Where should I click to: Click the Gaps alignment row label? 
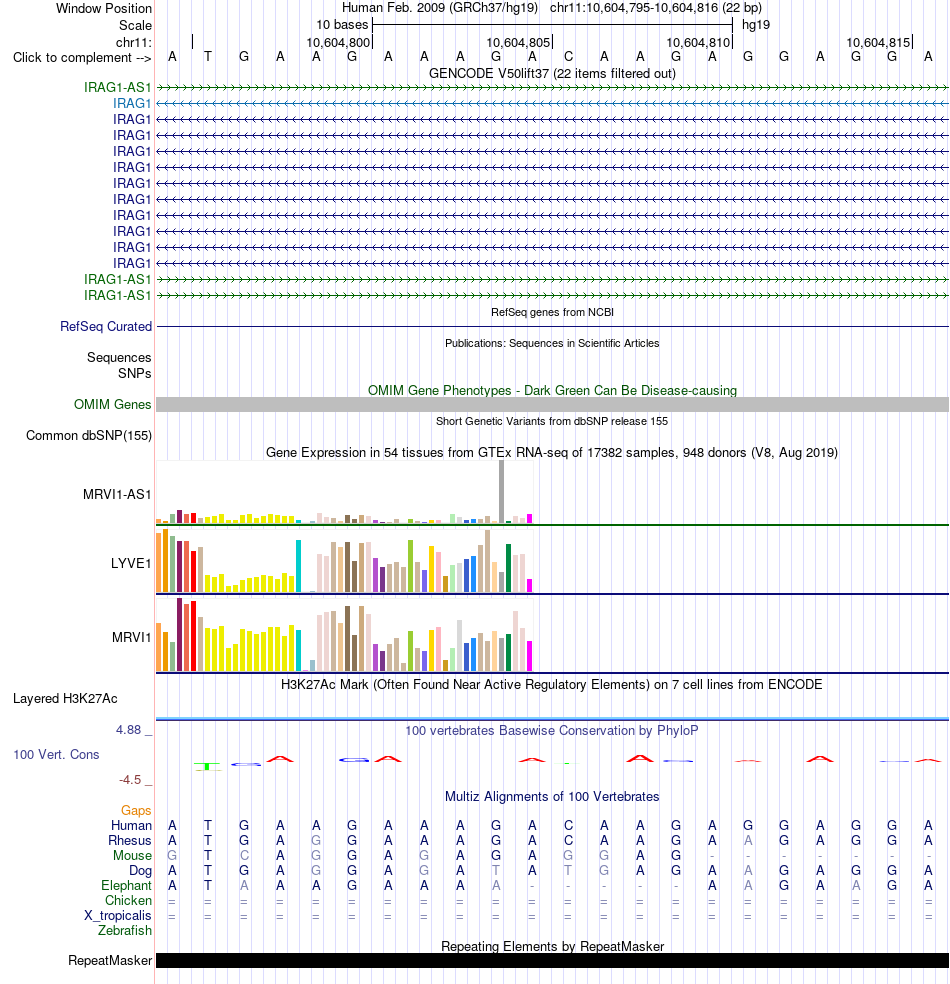pos(136,811)
